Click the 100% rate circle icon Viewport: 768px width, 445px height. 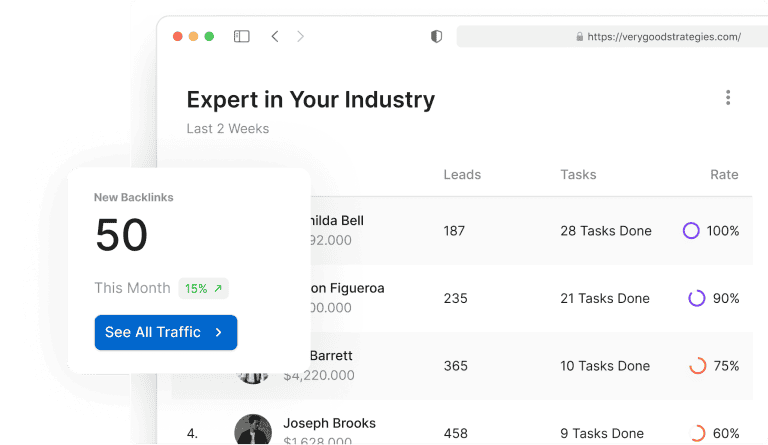[x=691, y=231]
